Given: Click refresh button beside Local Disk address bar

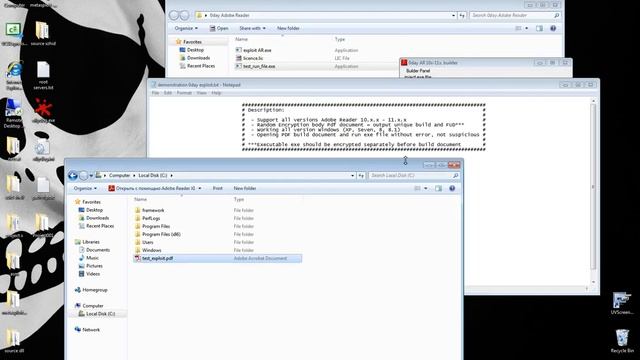Looking at the screenshot, I should point(361,176).
